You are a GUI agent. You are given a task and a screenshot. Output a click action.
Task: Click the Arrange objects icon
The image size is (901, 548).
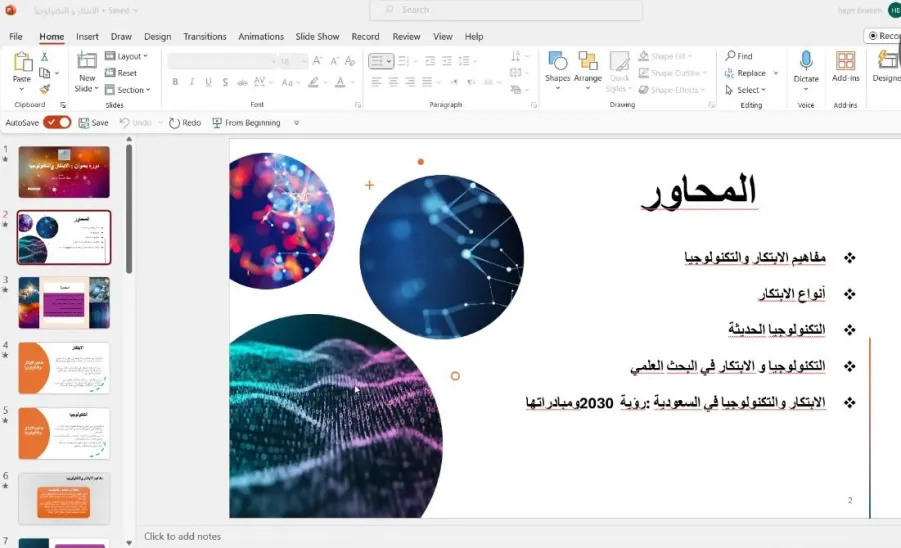pos(587,71)
